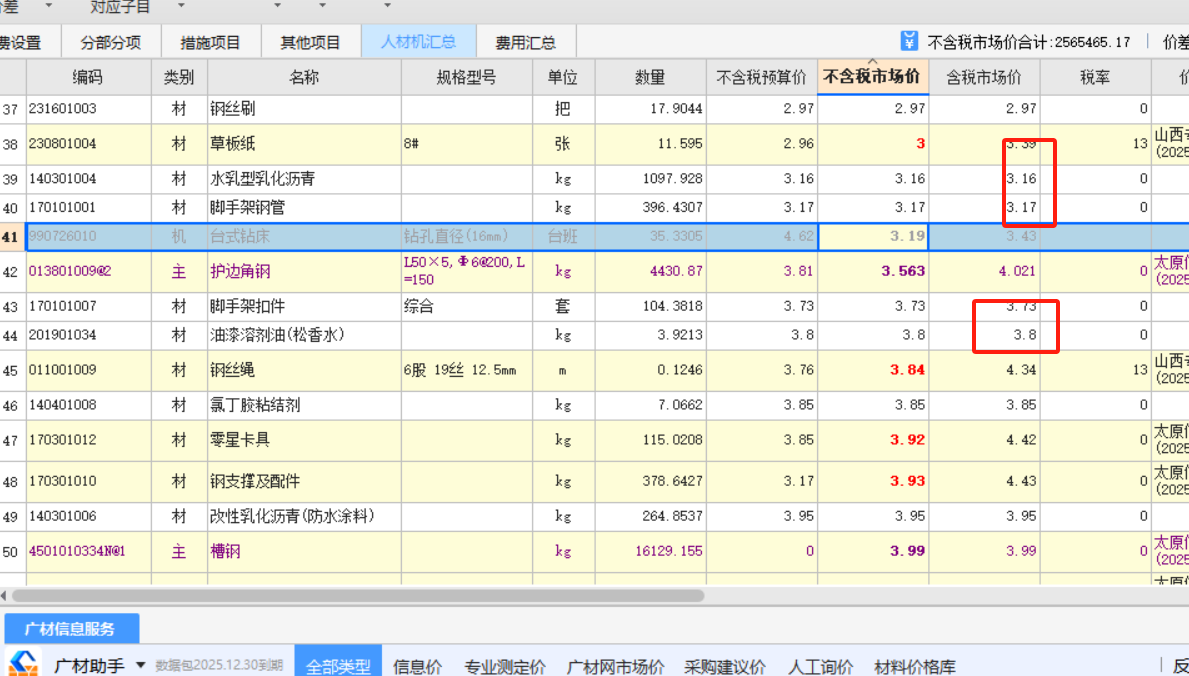
Task: Select the 氯丁胶粘结剂 name cell
Action: [x=304, y=405]
